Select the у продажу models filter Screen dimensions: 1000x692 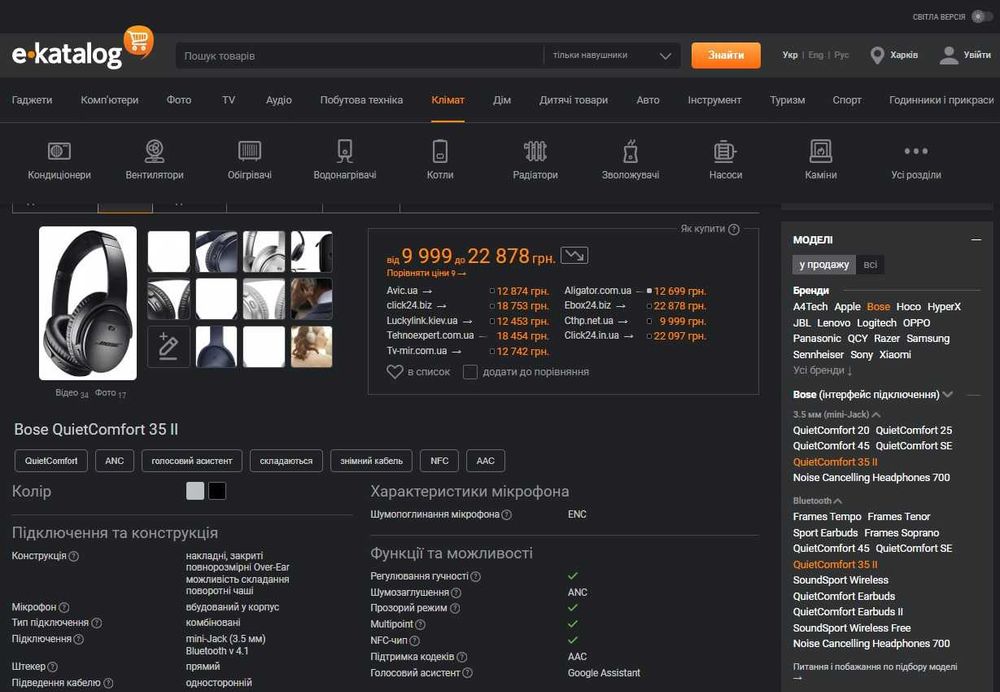(824, 265)
